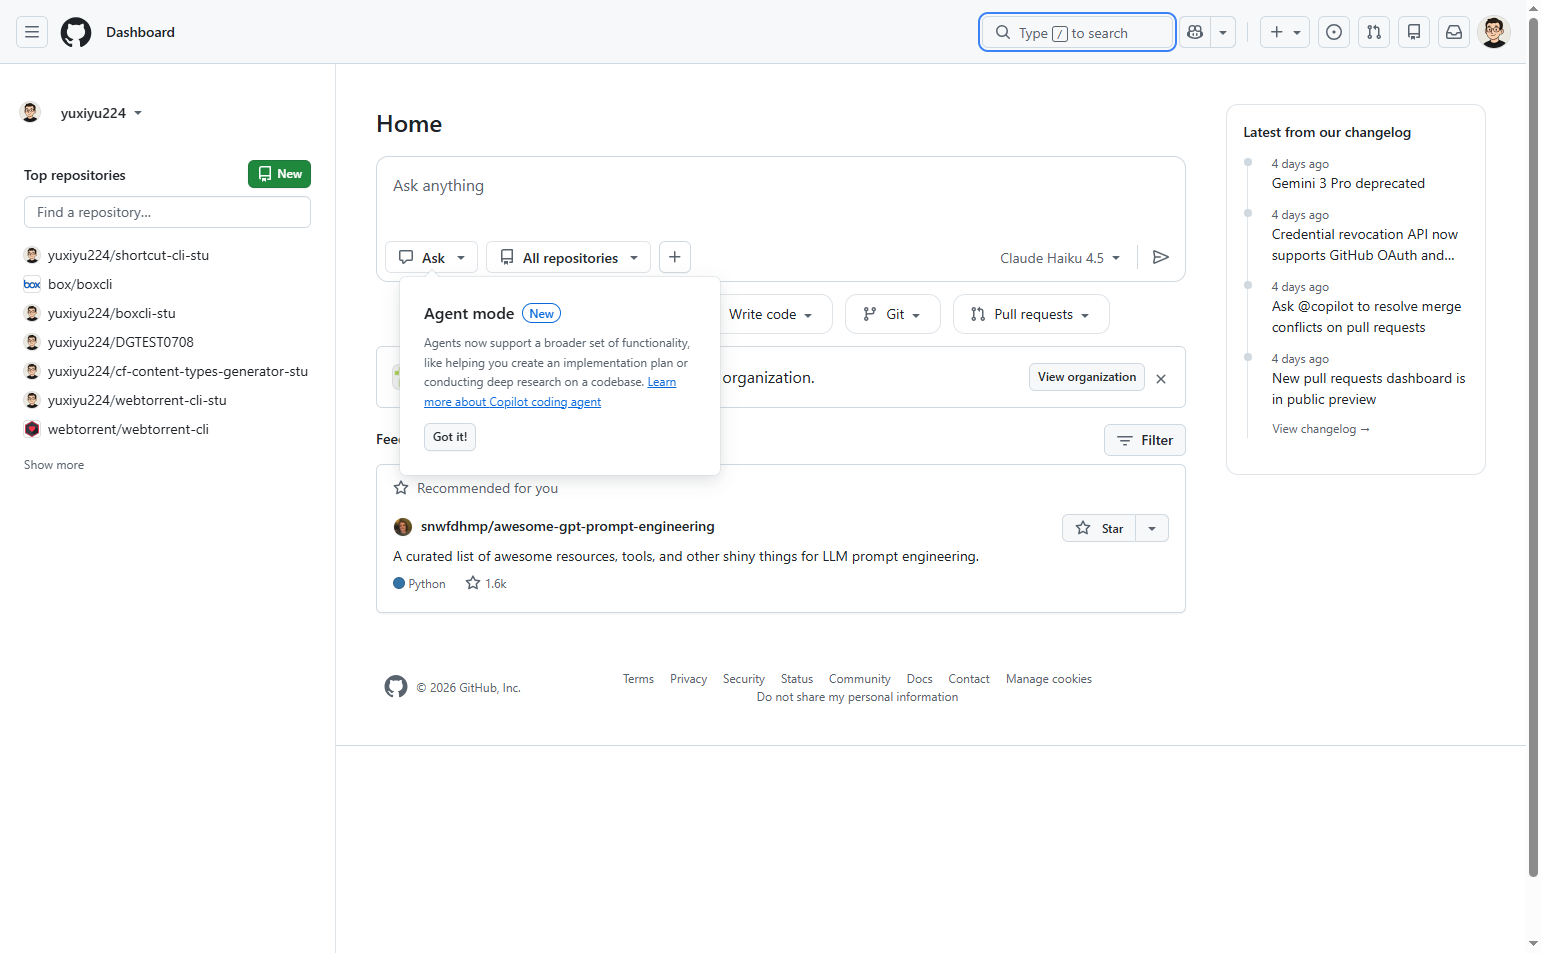Click the 'Find a repository…' filter field

[x=167, y=212]
